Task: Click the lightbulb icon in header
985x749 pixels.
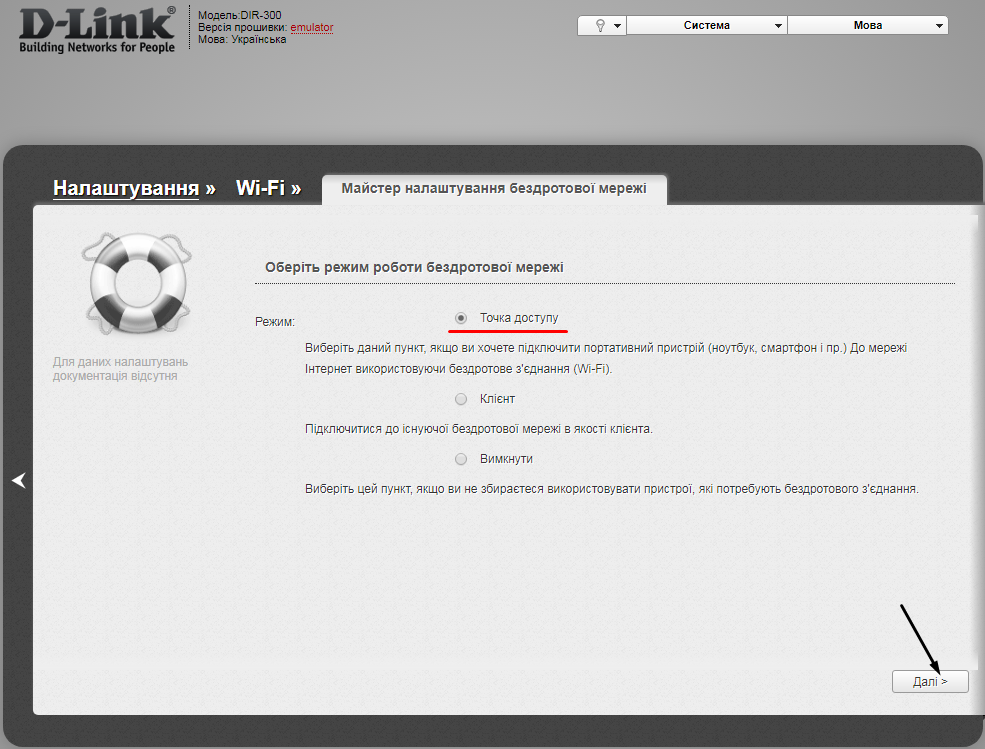Action: [x=600, y=26]
